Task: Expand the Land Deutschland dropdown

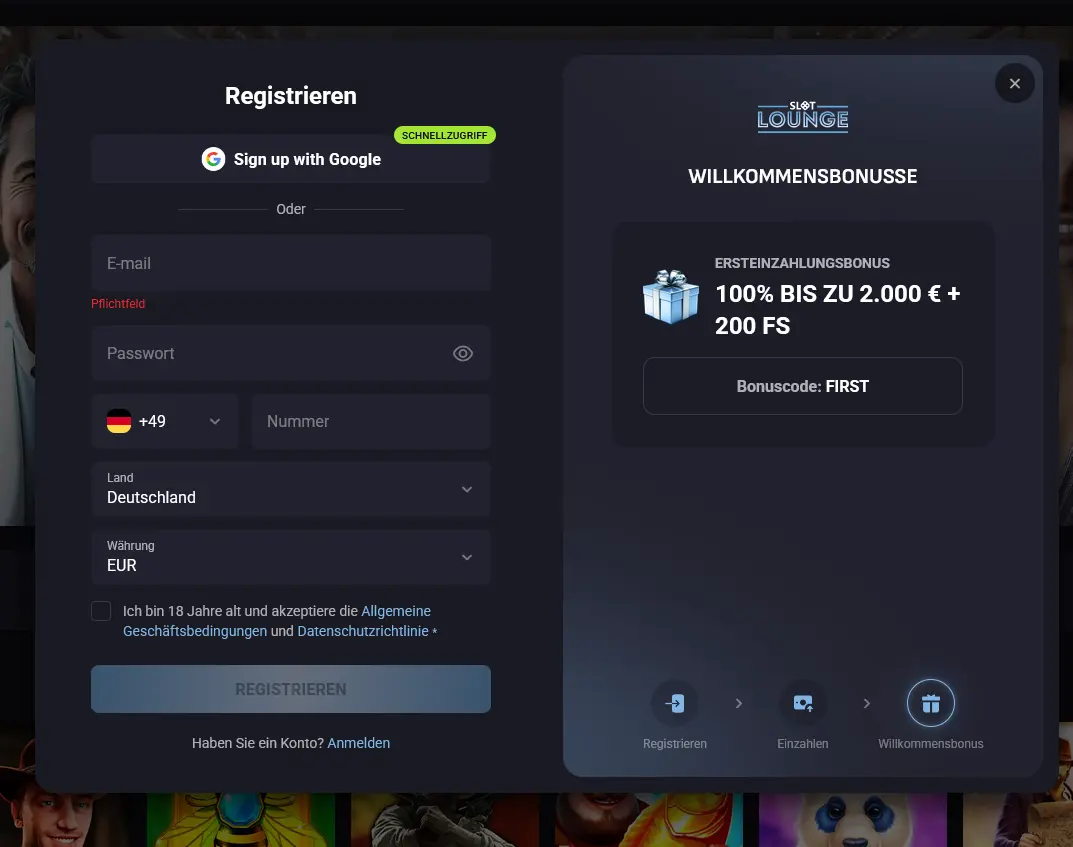Action: (291, 489)
